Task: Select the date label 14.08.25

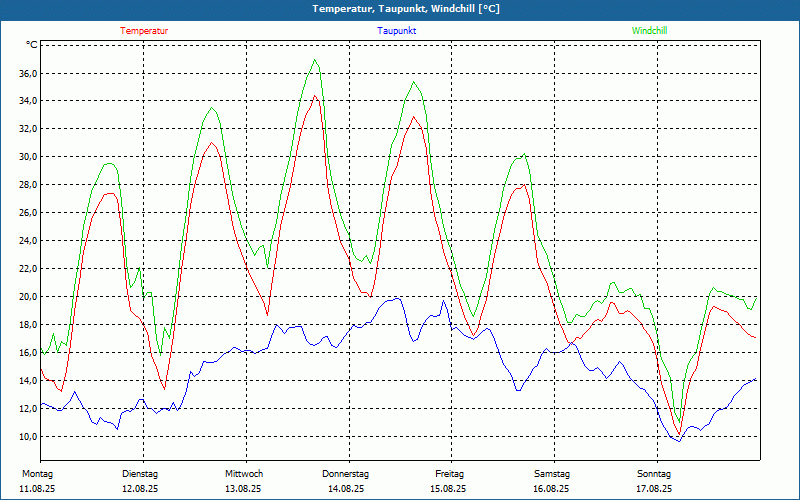Action: pos(346,489)
